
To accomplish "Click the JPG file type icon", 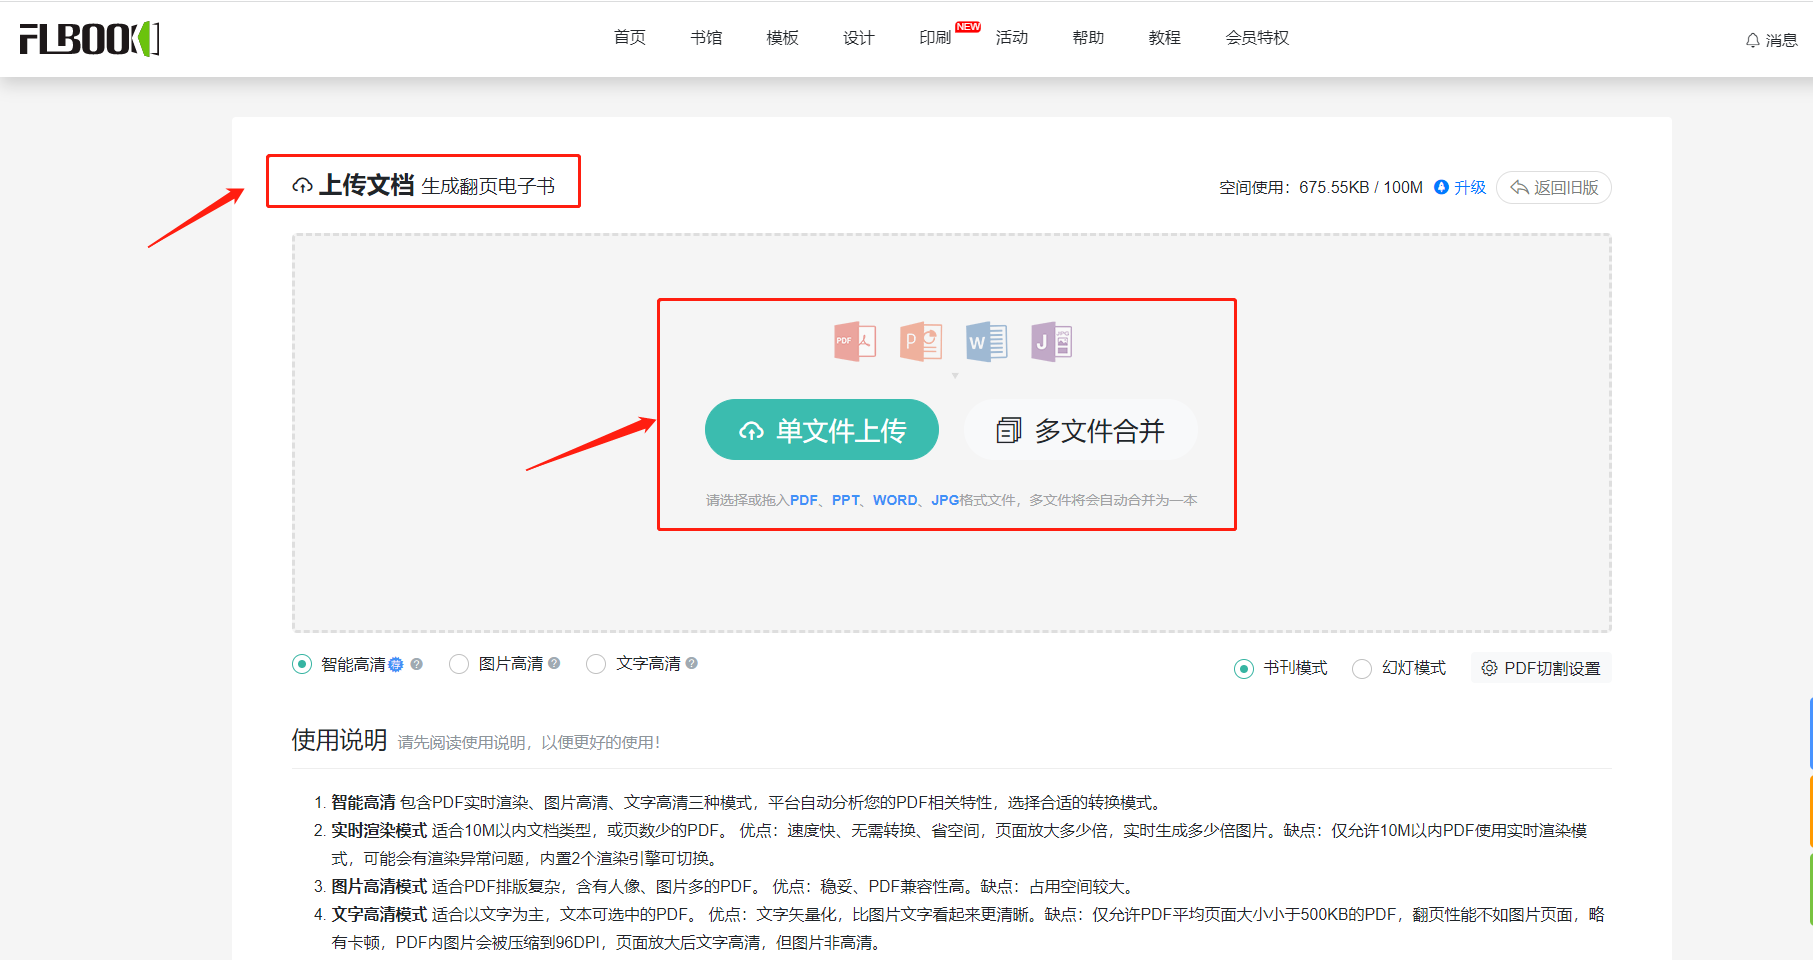I will [x=1052, y=342].
